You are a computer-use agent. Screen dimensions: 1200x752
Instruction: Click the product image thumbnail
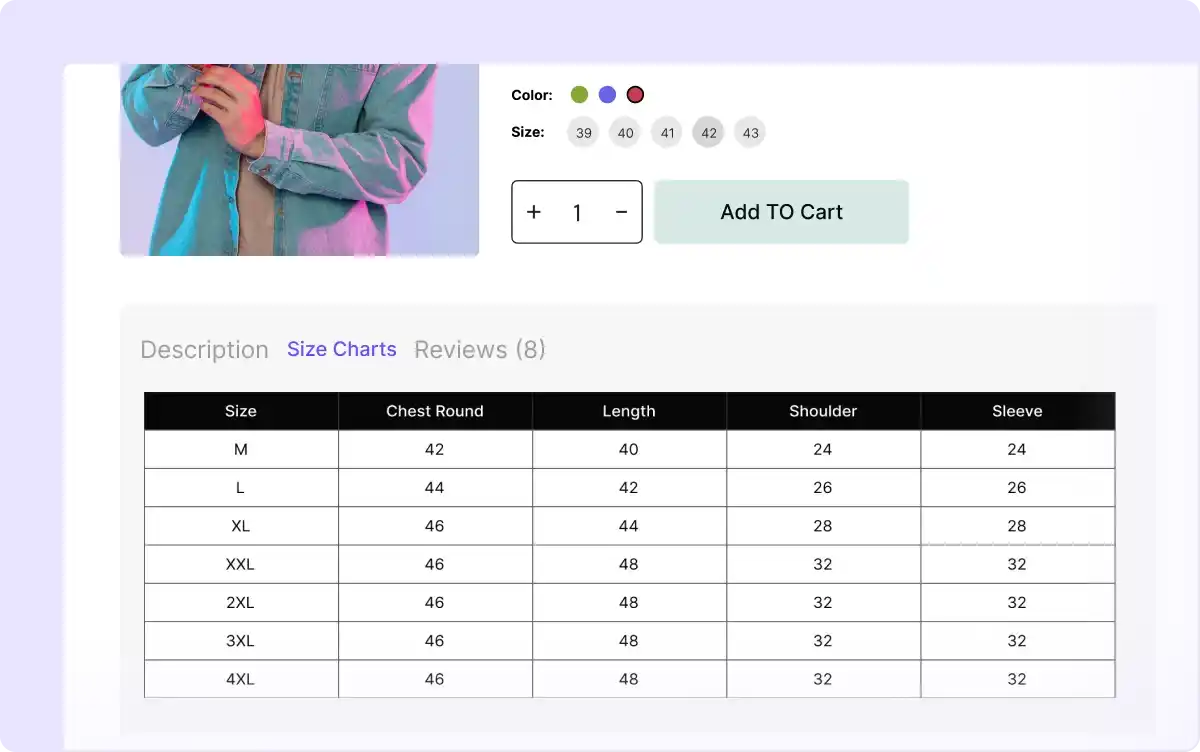click(x=299, y=160)
